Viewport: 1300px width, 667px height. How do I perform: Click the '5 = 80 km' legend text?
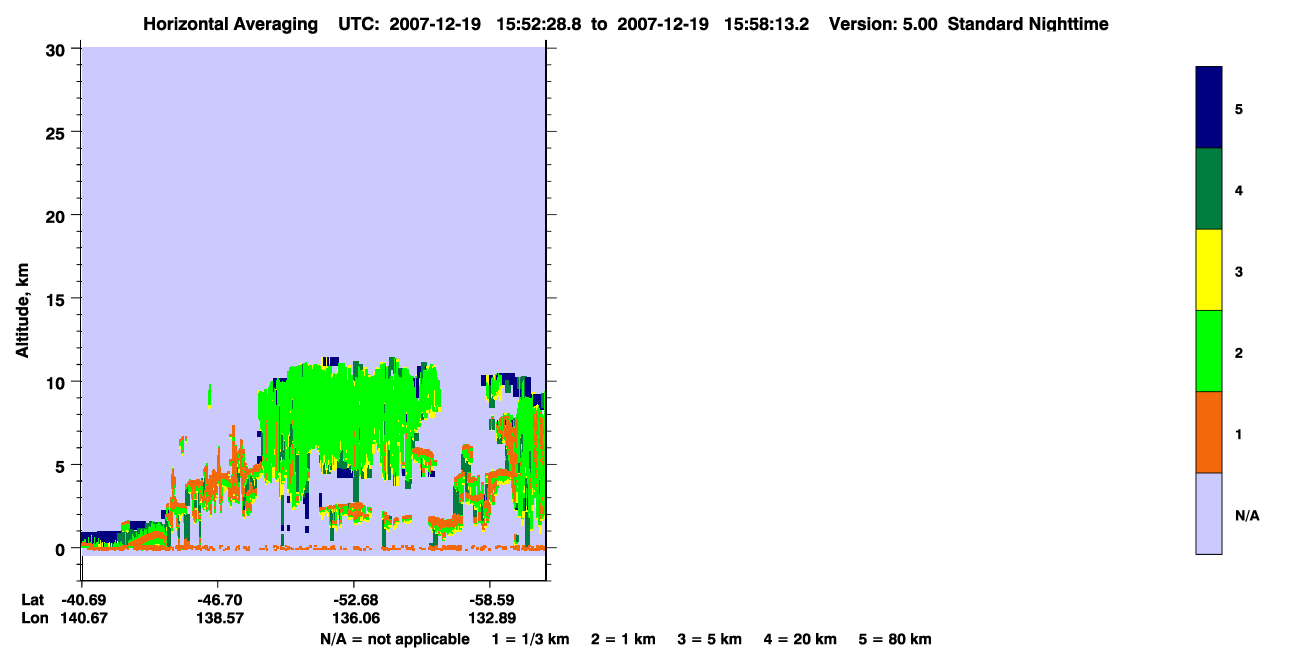point(895,639)
